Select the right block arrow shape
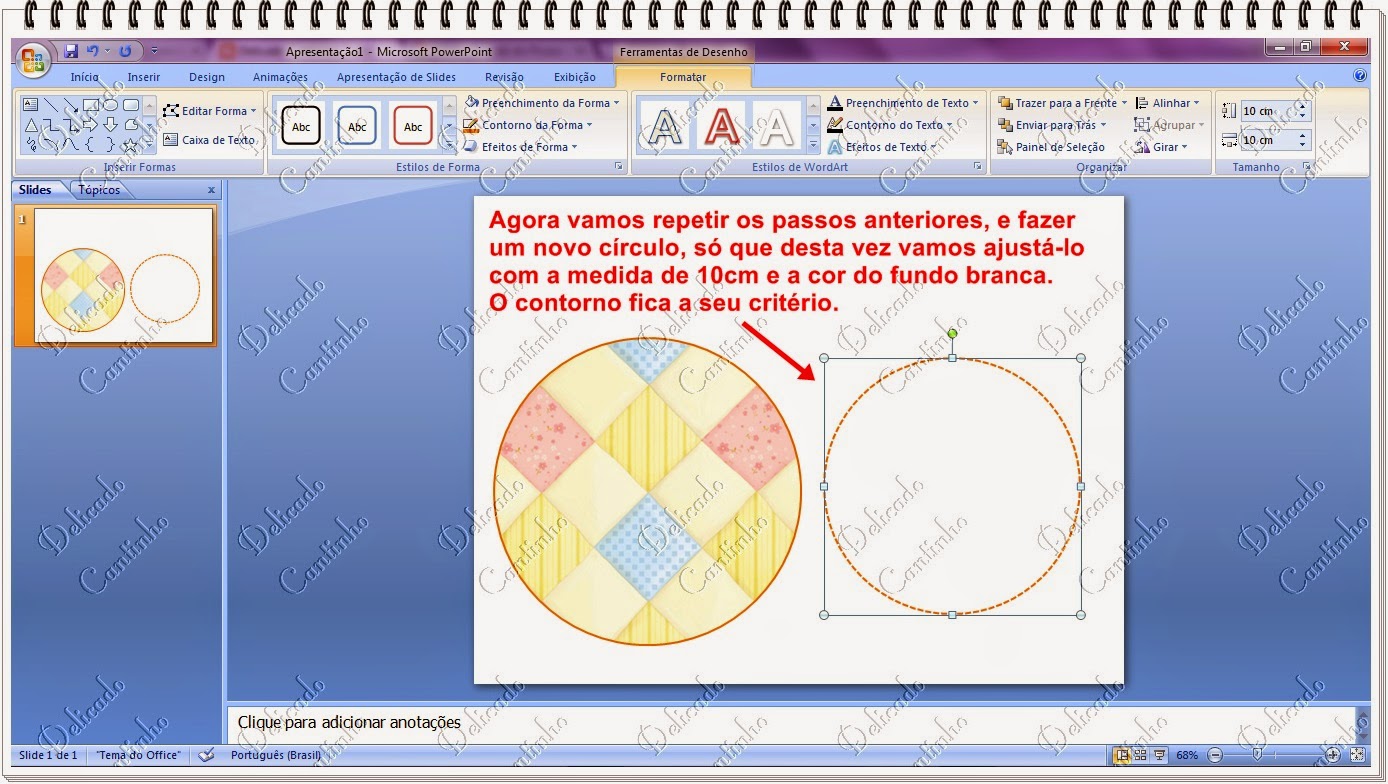1388x784 pixels. [x=91, y=125]
